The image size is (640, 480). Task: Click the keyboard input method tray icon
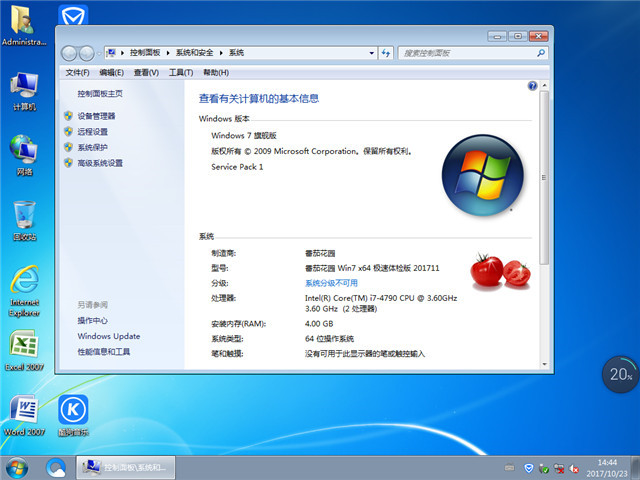click(x=509, y=468)
